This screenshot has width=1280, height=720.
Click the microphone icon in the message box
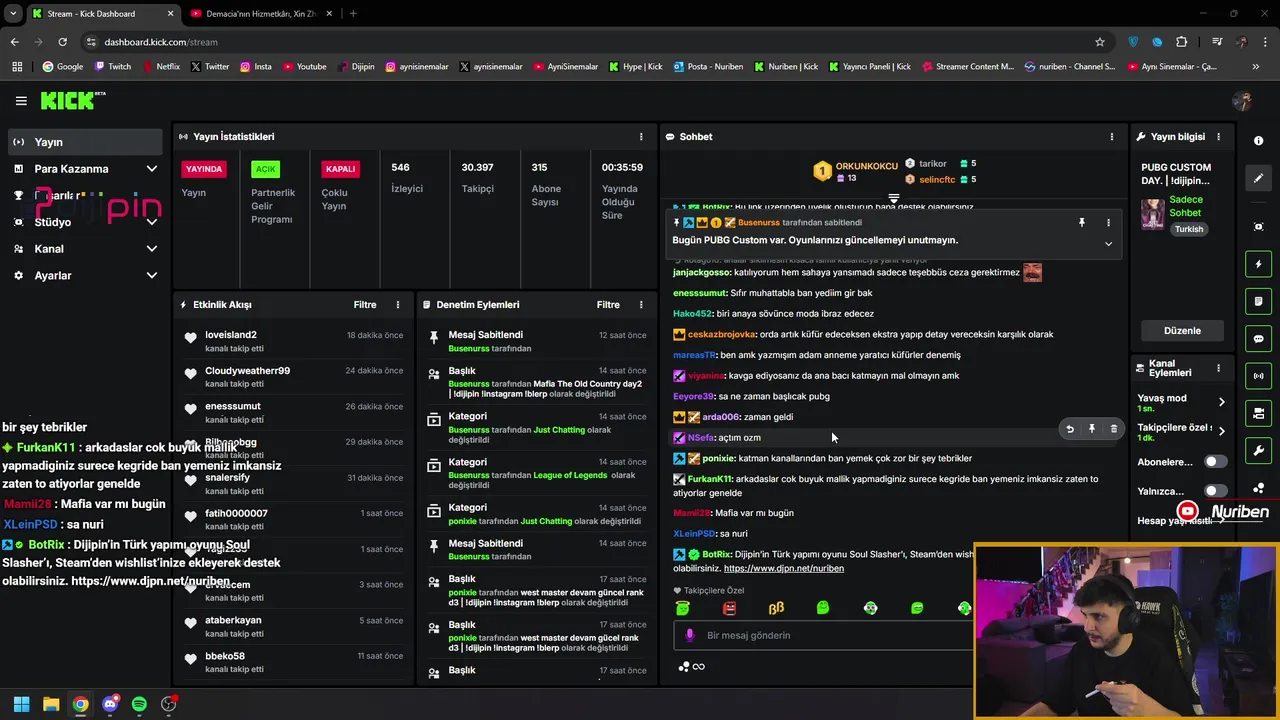[689, 636]
